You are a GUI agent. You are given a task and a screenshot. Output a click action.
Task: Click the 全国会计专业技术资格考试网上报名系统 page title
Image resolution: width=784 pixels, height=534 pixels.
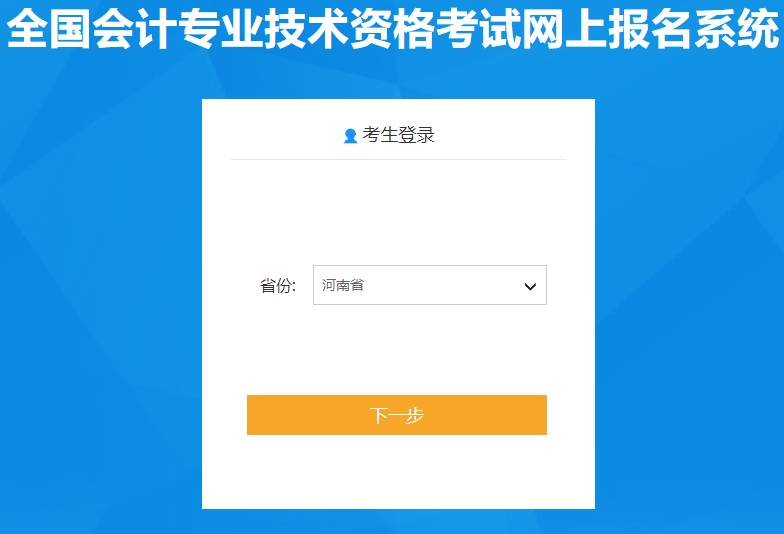tap(392, 28)
